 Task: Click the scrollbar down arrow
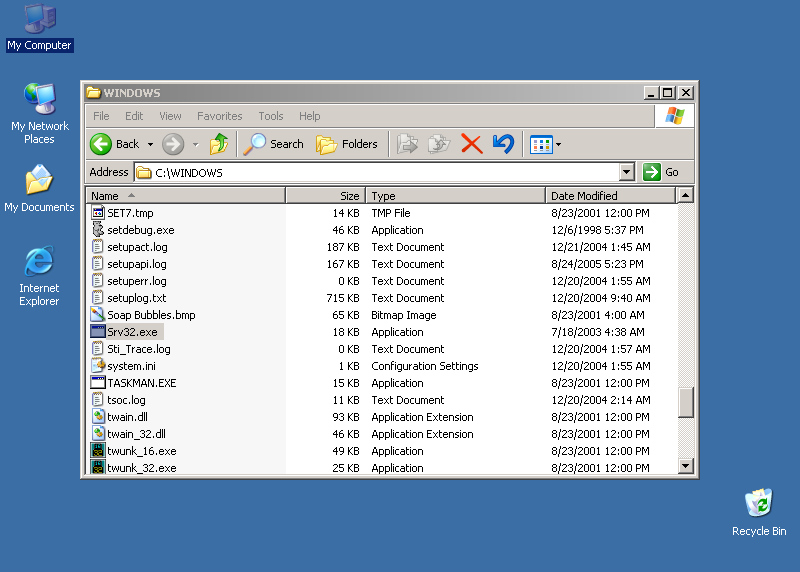(685, 465)
